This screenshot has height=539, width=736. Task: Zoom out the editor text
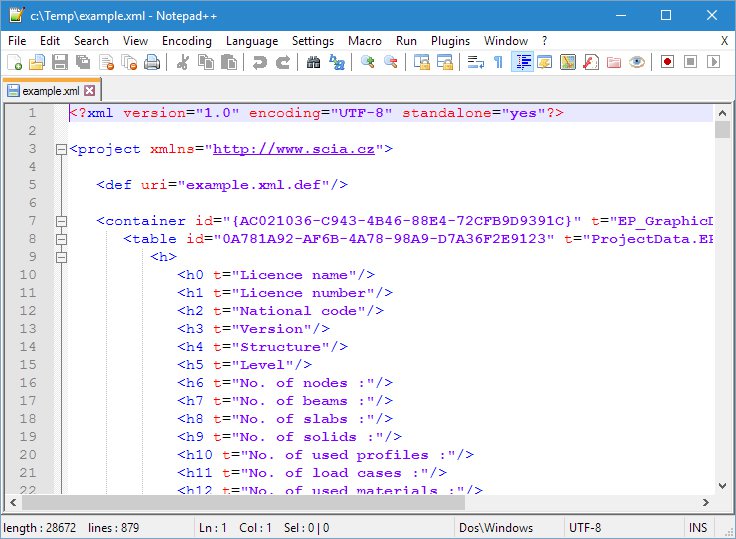click(x=391, y=62)
